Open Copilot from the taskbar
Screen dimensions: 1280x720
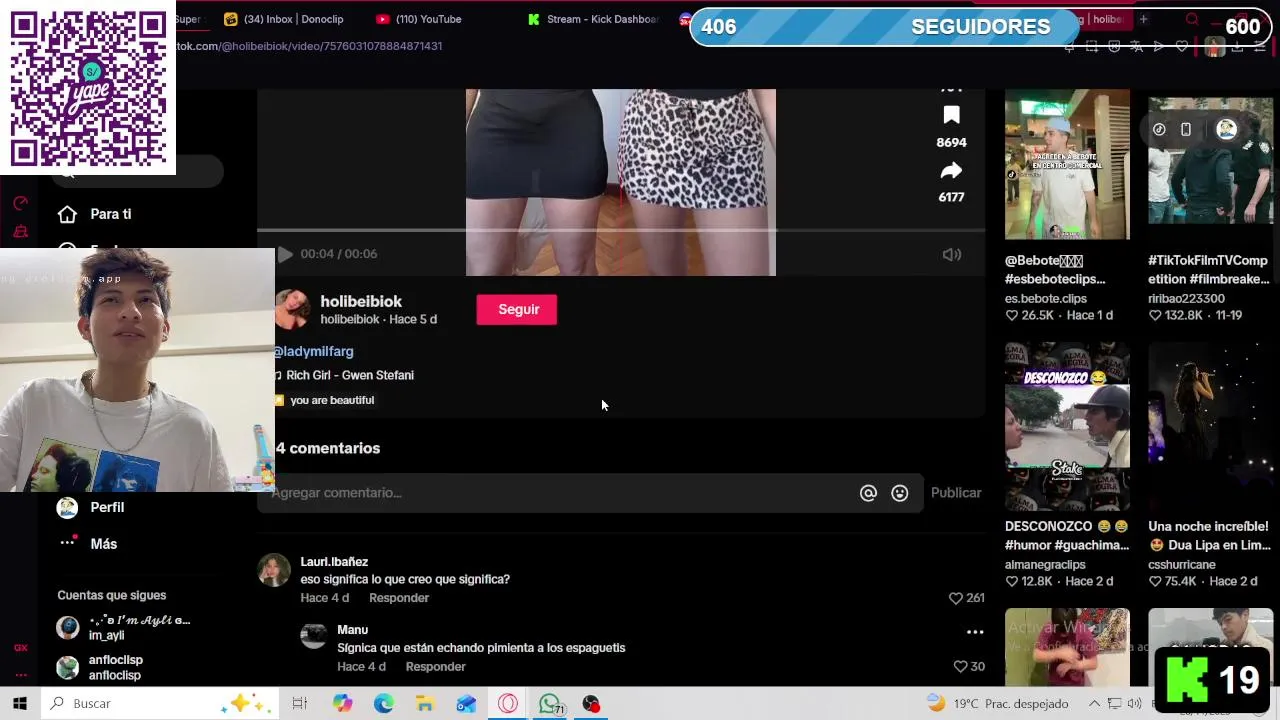pos(343,704)
